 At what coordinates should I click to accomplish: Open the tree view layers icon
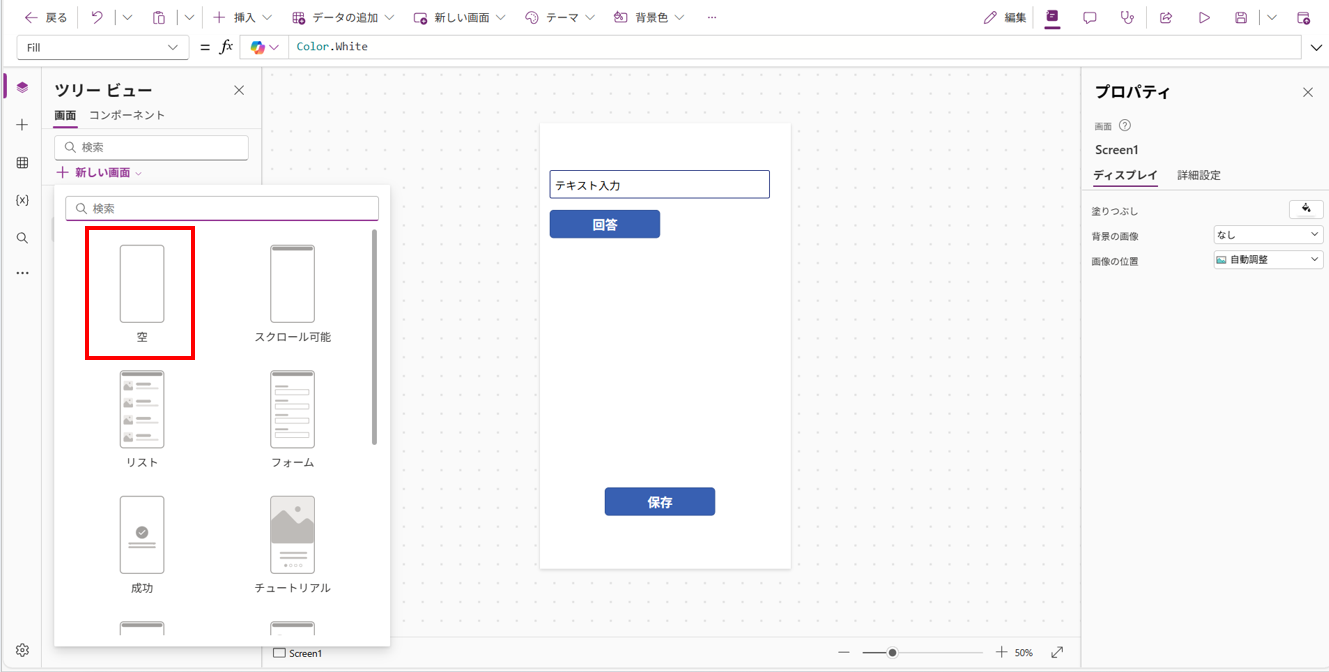(22, 87)
